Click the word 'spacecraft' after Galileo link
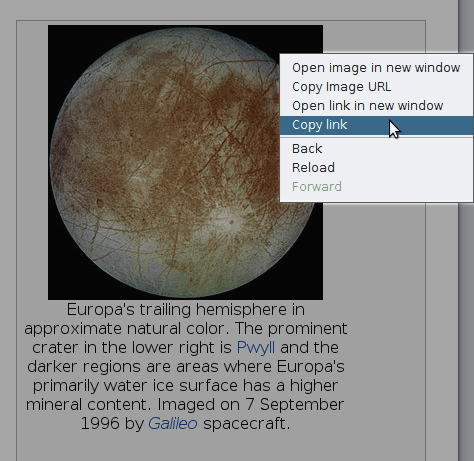Viewport: 474px width, 461px height. pyautogui.click(x=247, y=424)
